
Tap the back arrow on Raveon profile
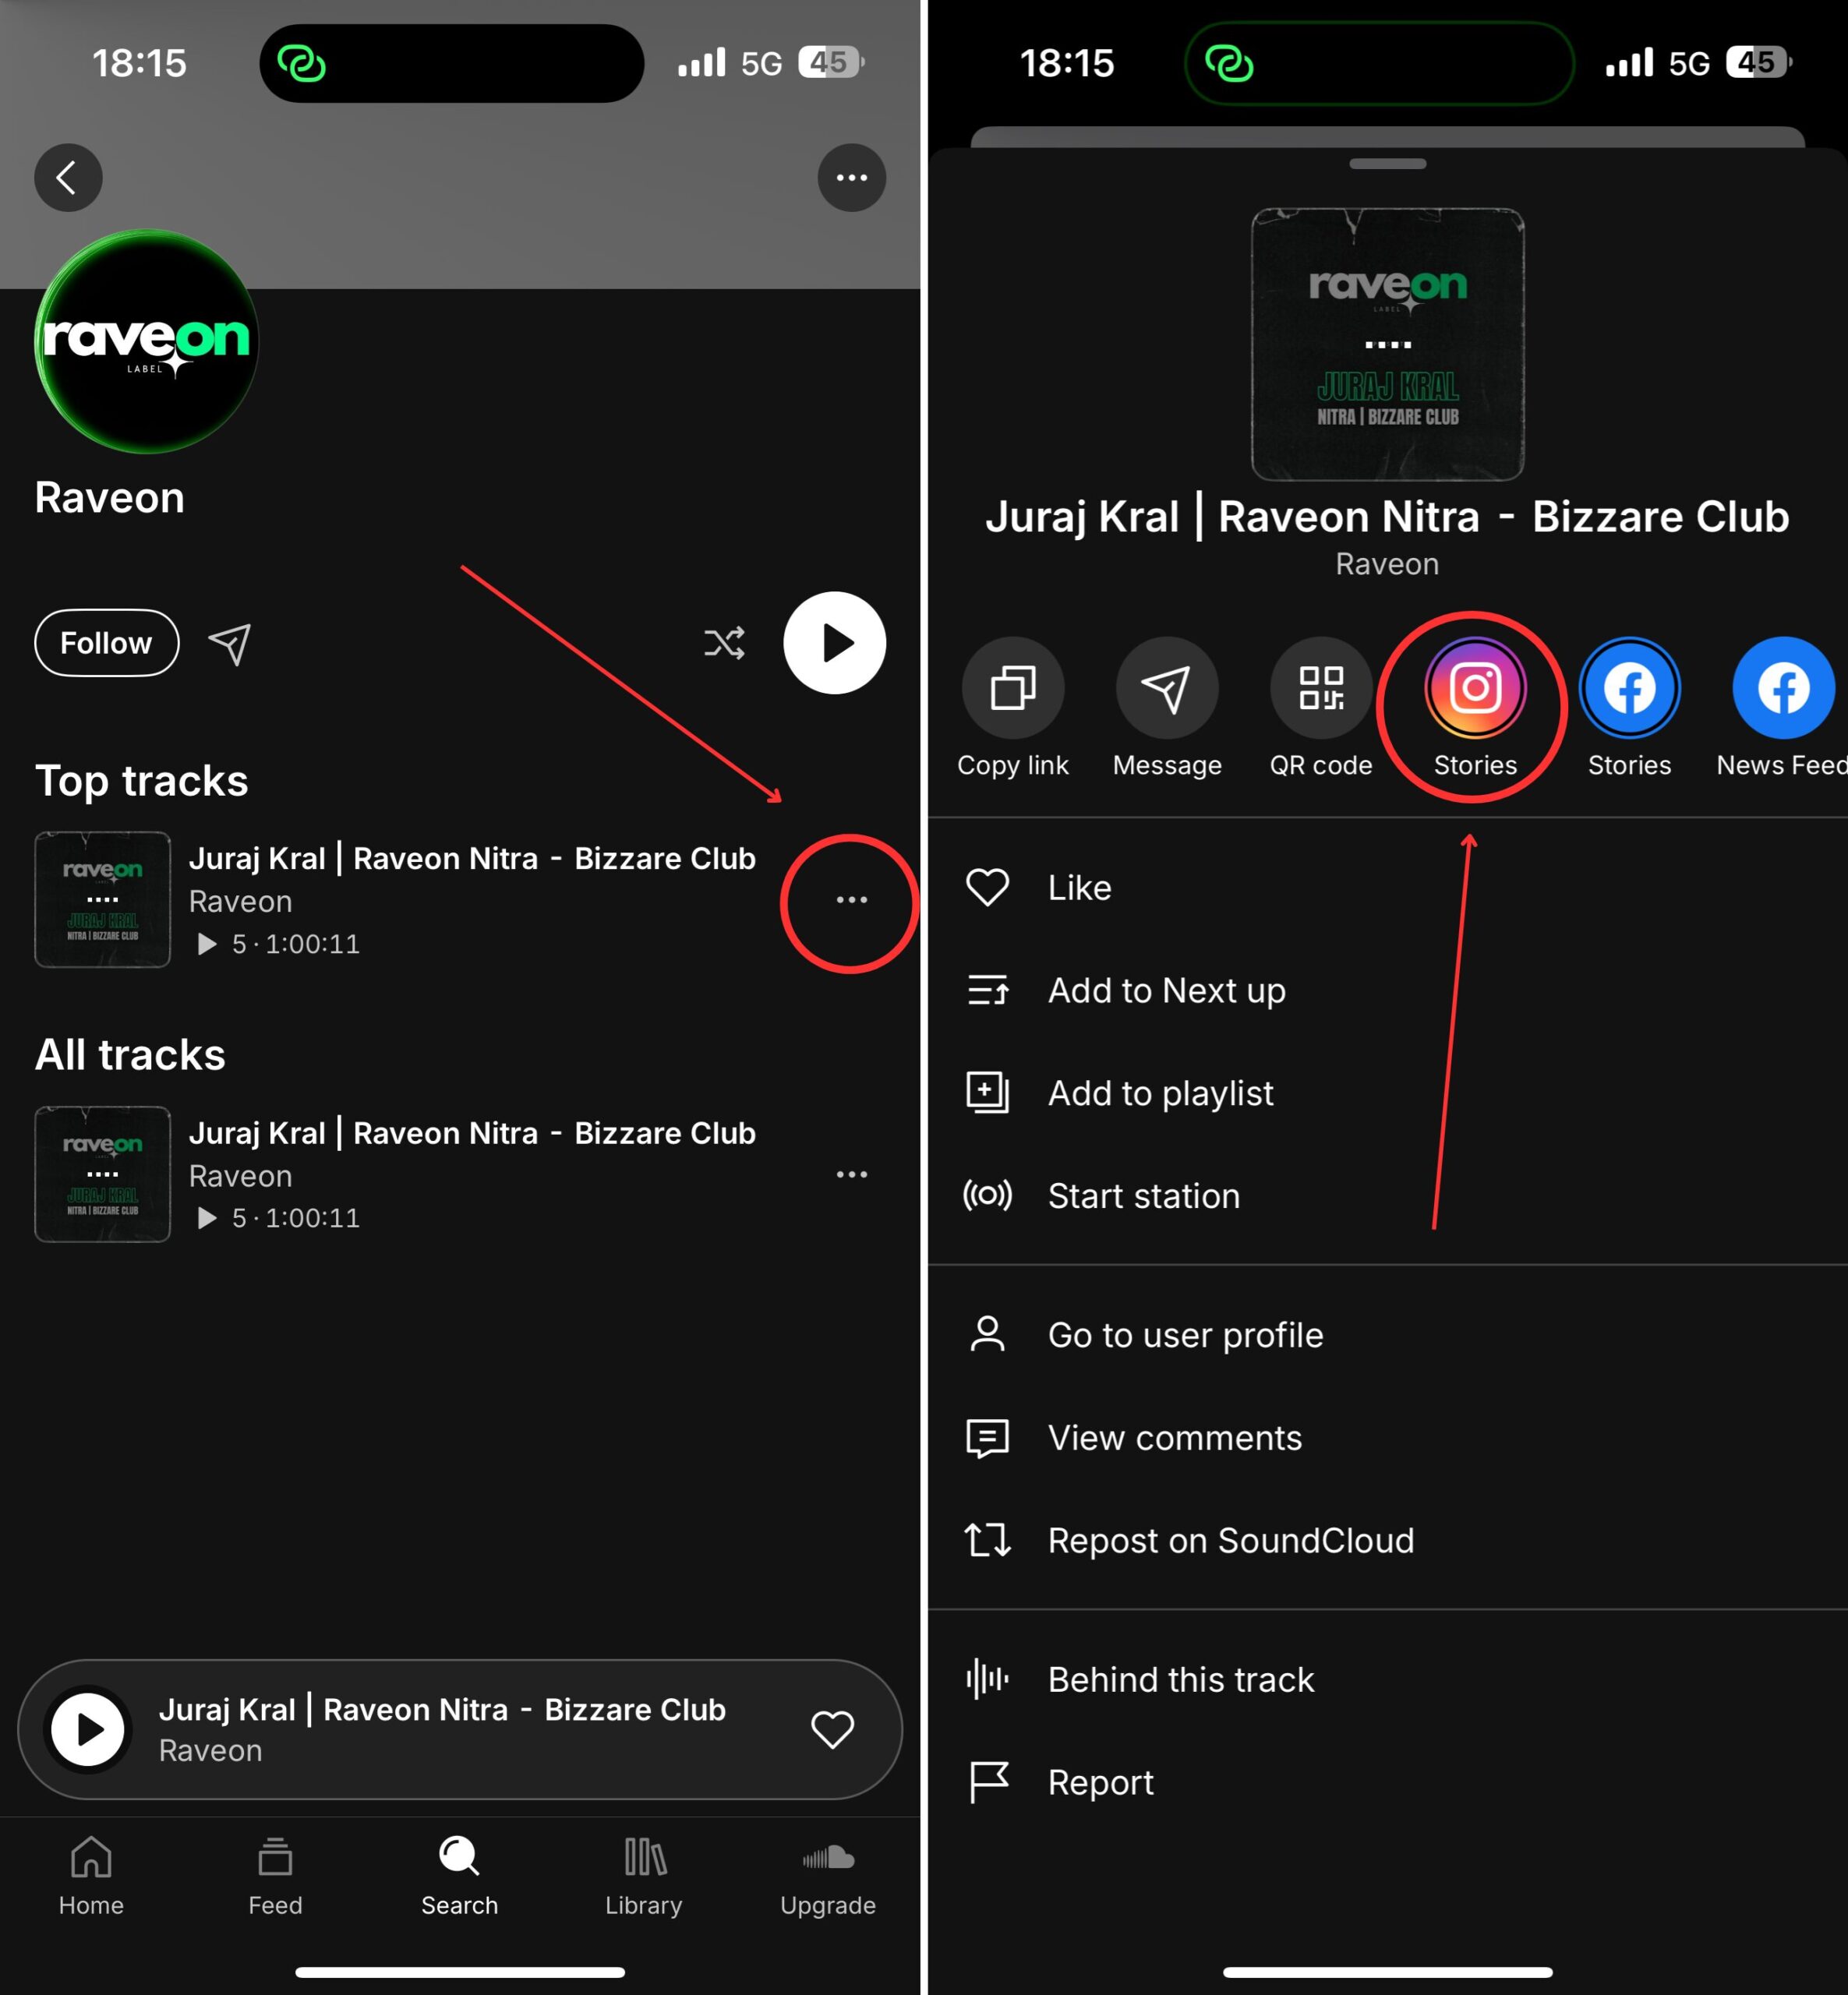68,178
